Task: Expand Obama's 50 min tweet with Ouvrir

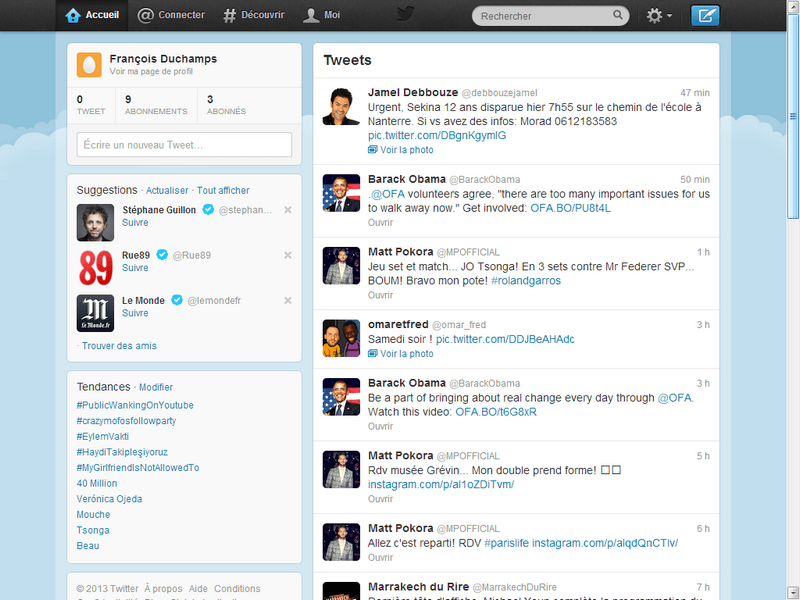Action: point(381,222)
